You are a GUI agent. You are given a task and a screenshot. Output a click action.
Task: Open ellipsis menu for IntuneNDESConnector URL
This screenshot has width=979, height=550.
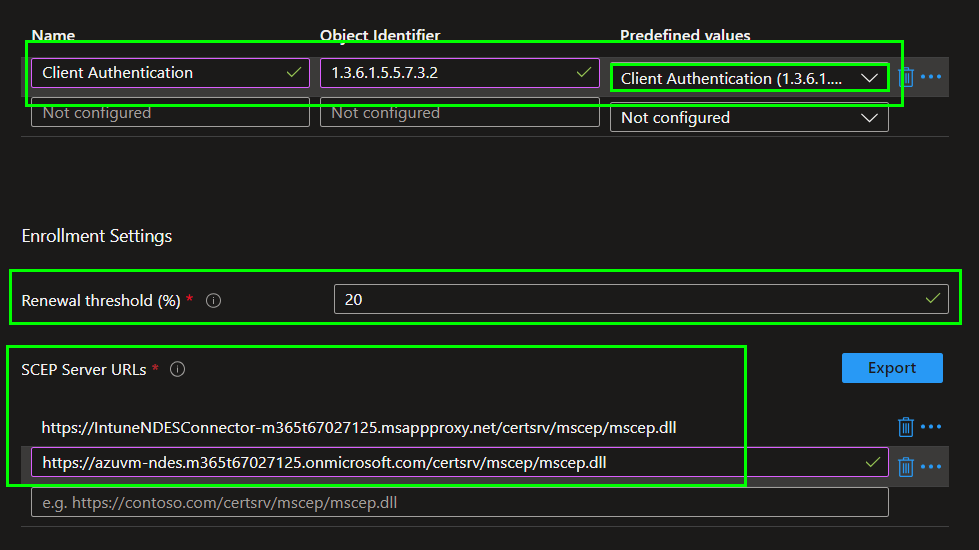coord(931,427)
